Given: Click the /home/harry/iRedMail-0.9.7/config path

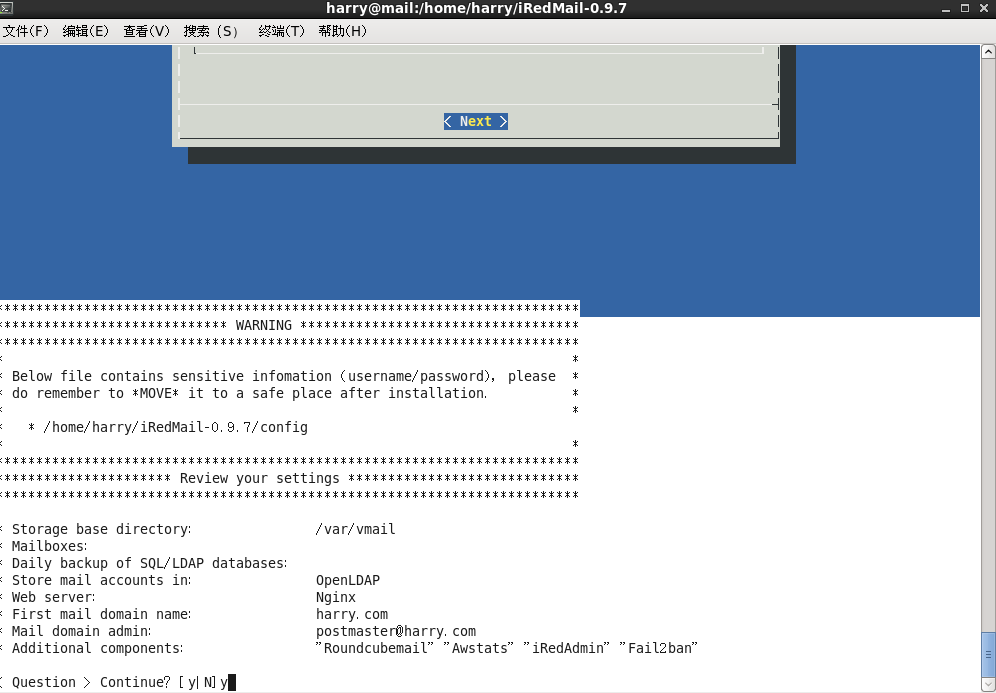Looking at the screenshot, I should coord(175,427).
